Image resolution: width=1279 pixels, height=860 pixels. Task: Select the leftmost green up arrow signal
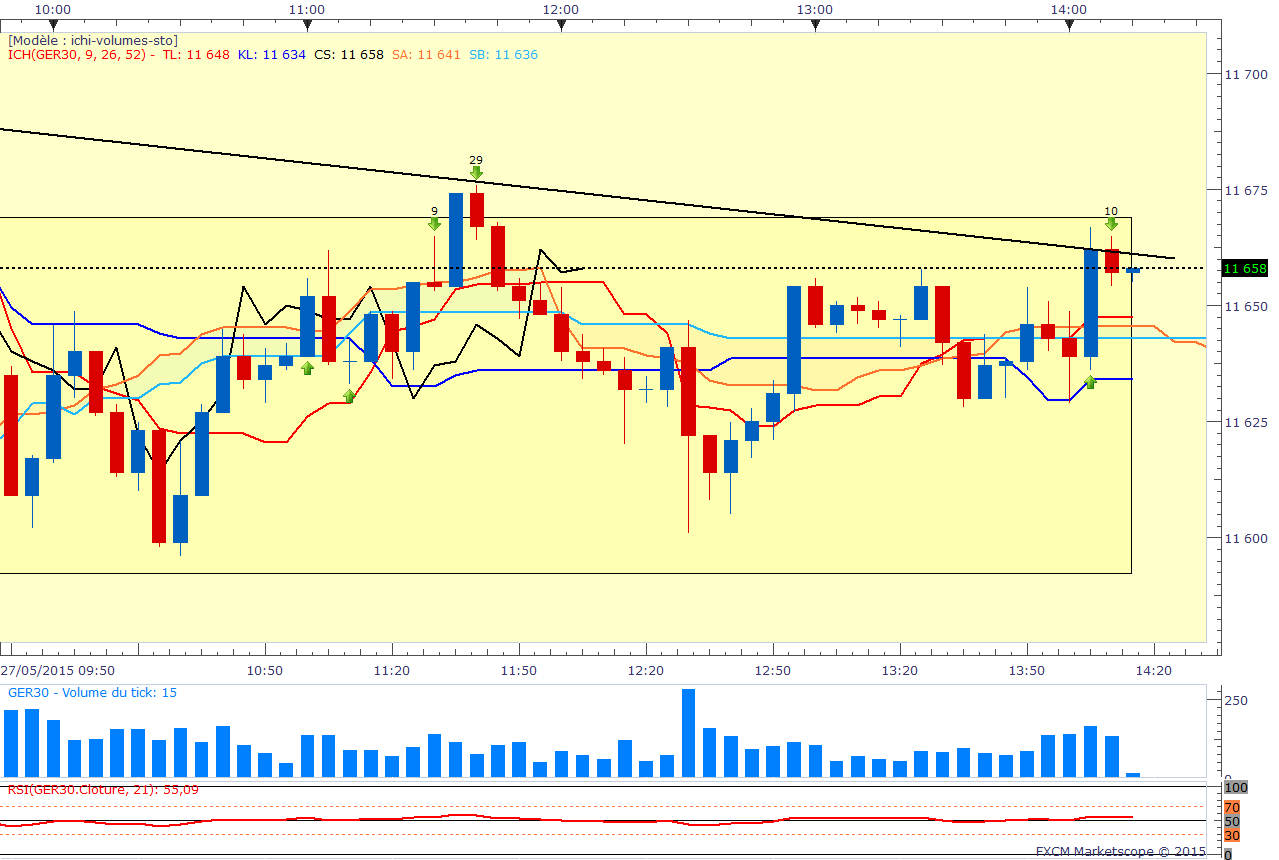coord(308,368)
